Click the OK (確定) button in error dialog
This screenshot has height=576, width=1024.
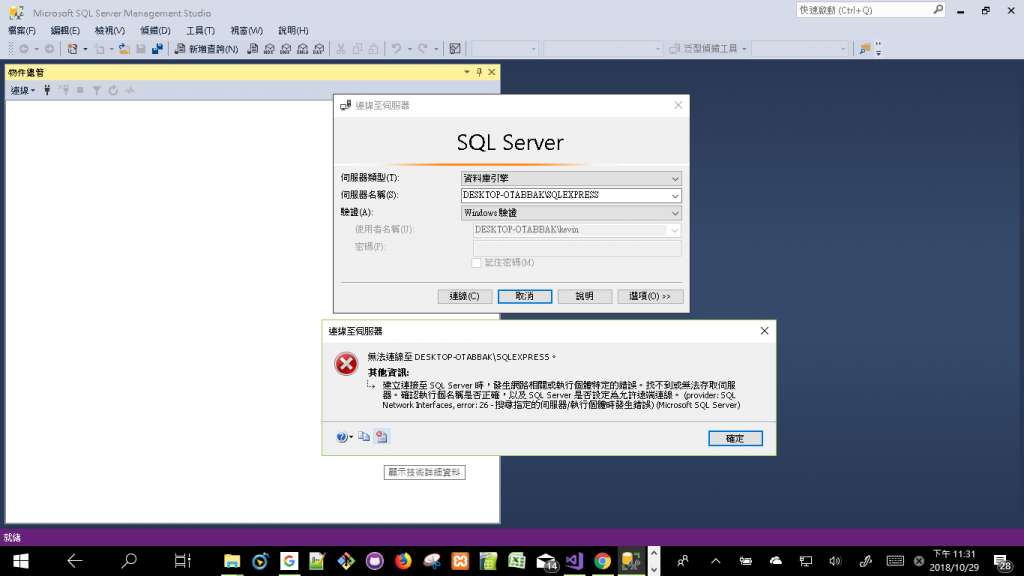point(735,438)
